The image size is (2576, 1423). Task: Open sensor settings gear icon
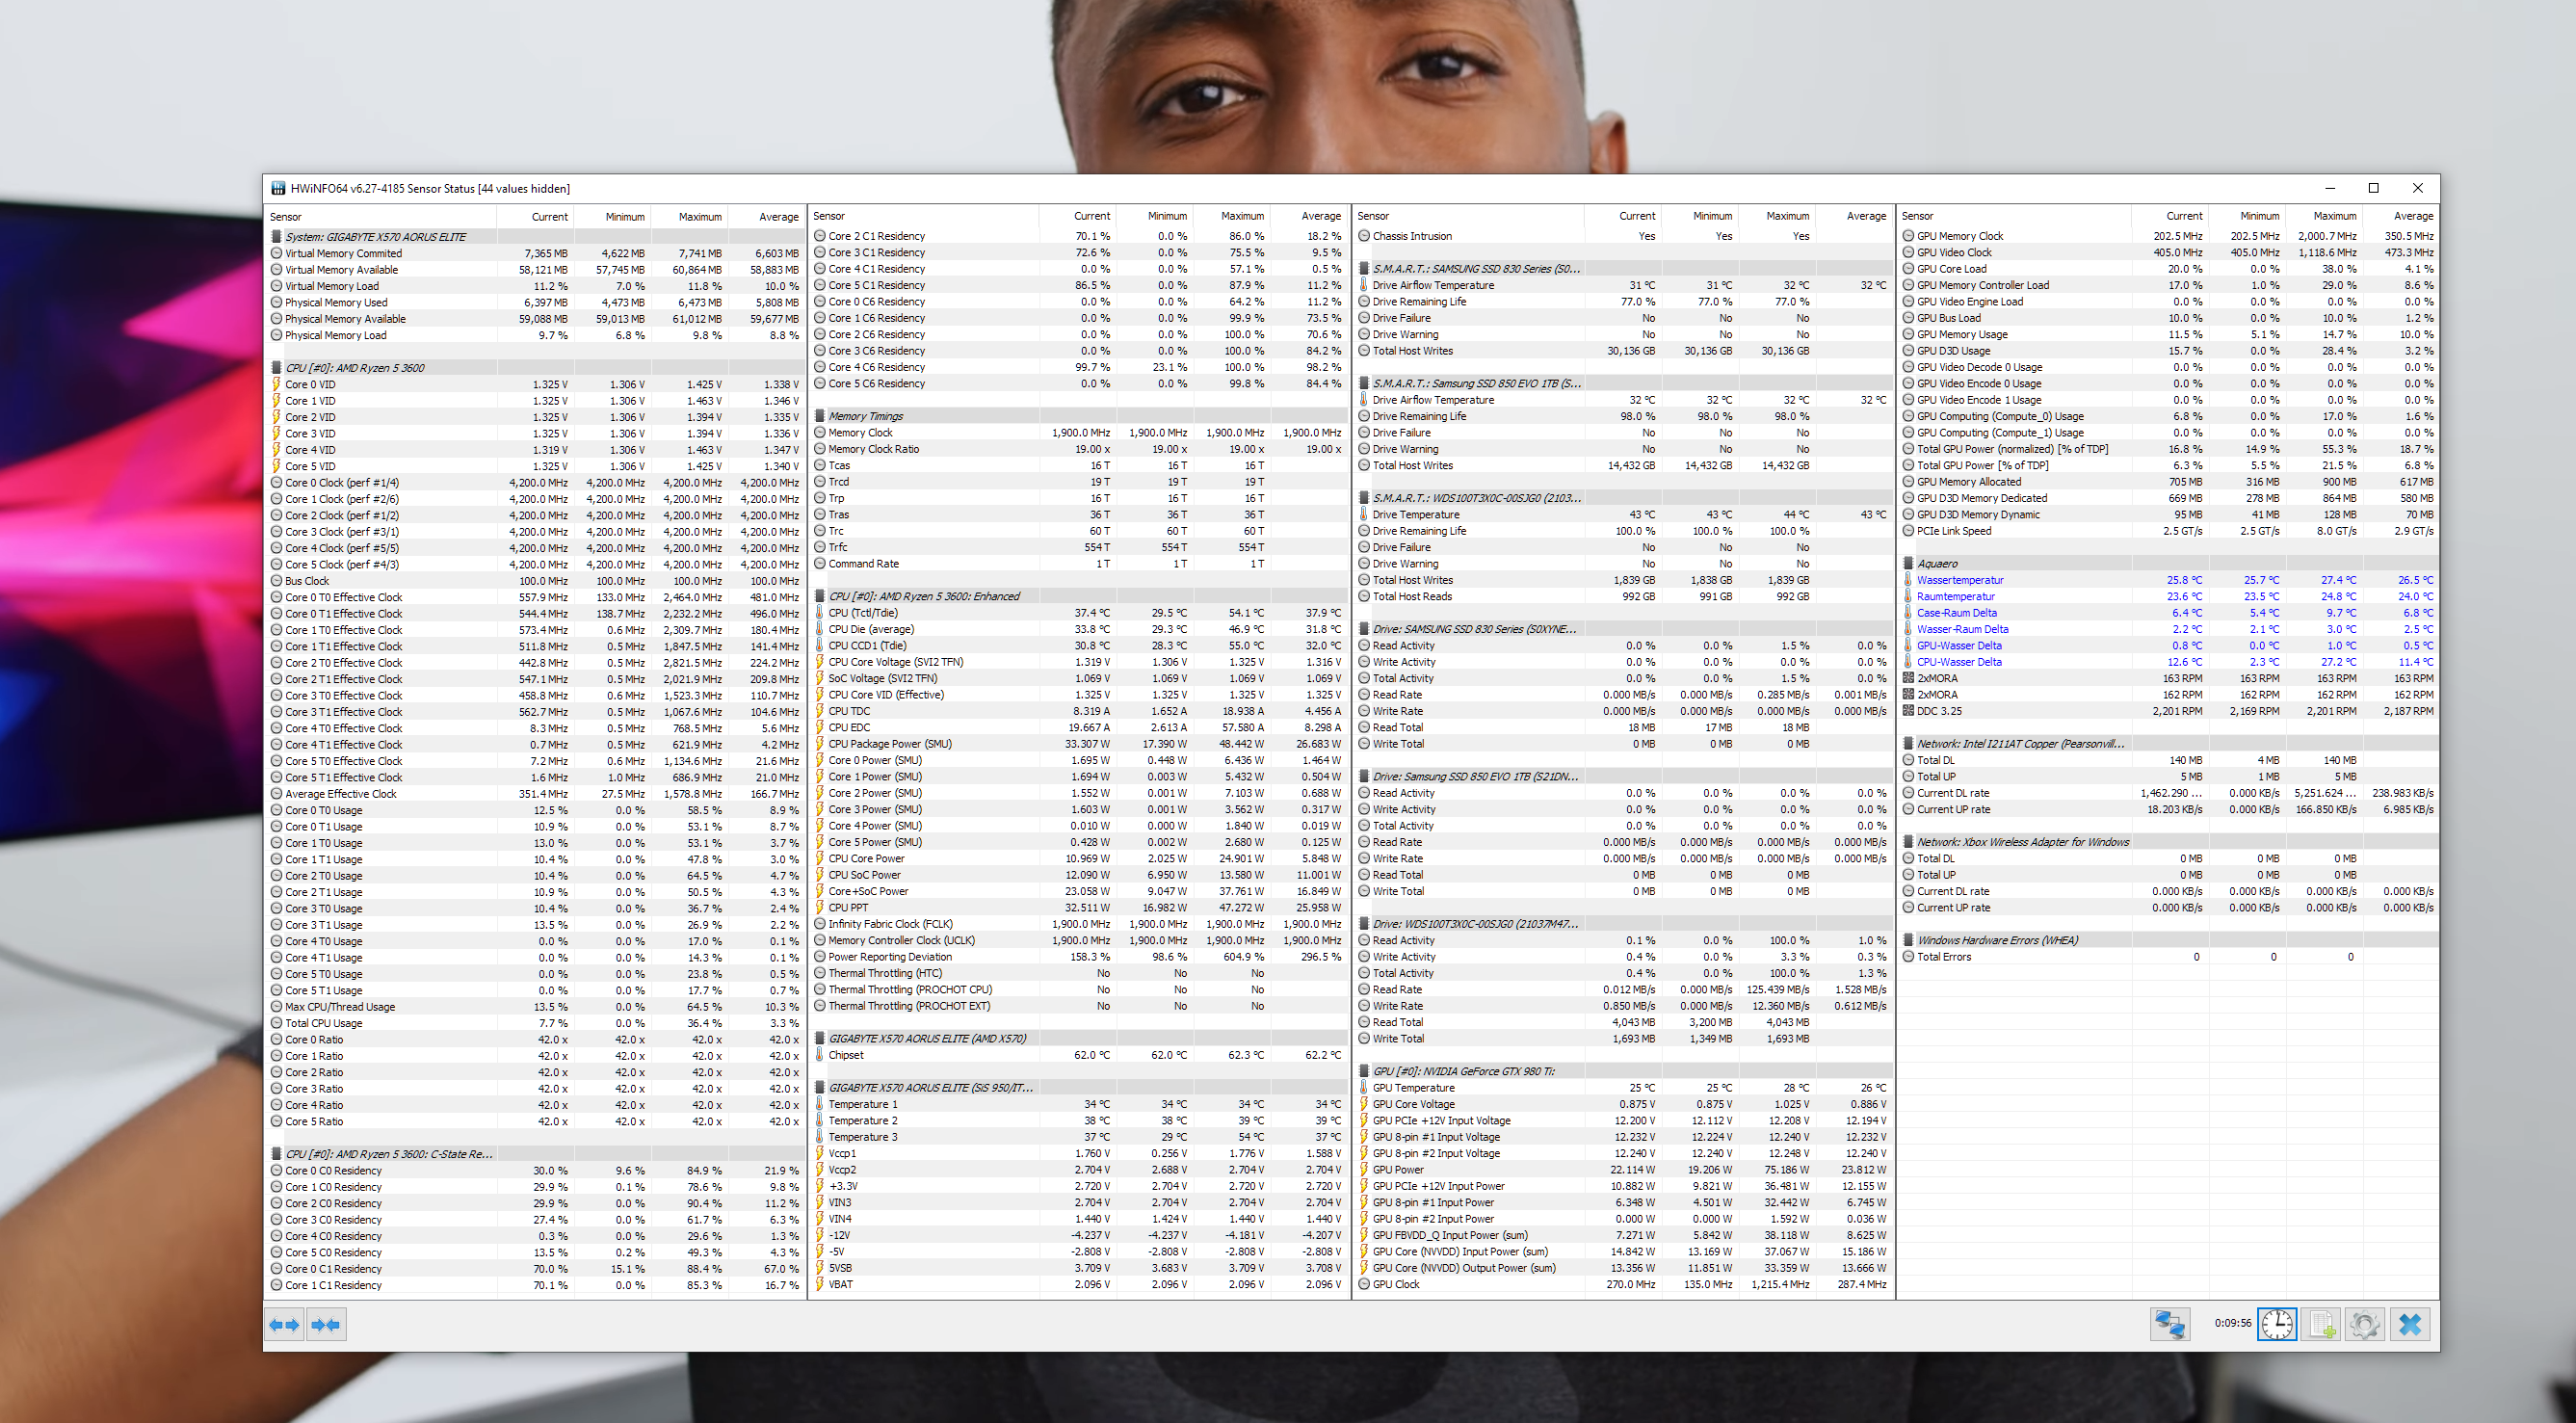tap(2365, 1325)
